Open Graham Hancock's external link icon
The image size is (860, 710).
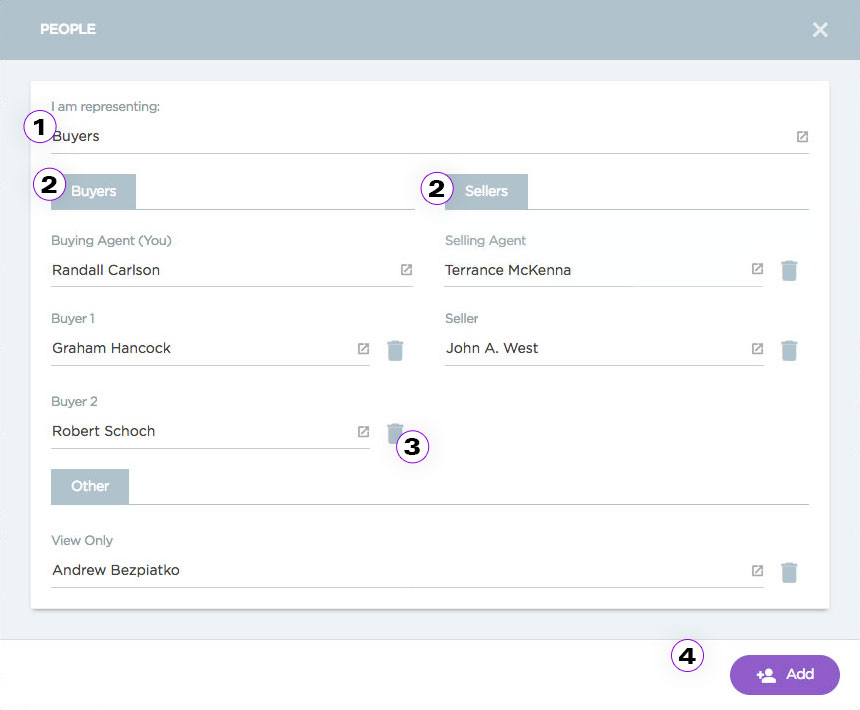coord(363,349)
